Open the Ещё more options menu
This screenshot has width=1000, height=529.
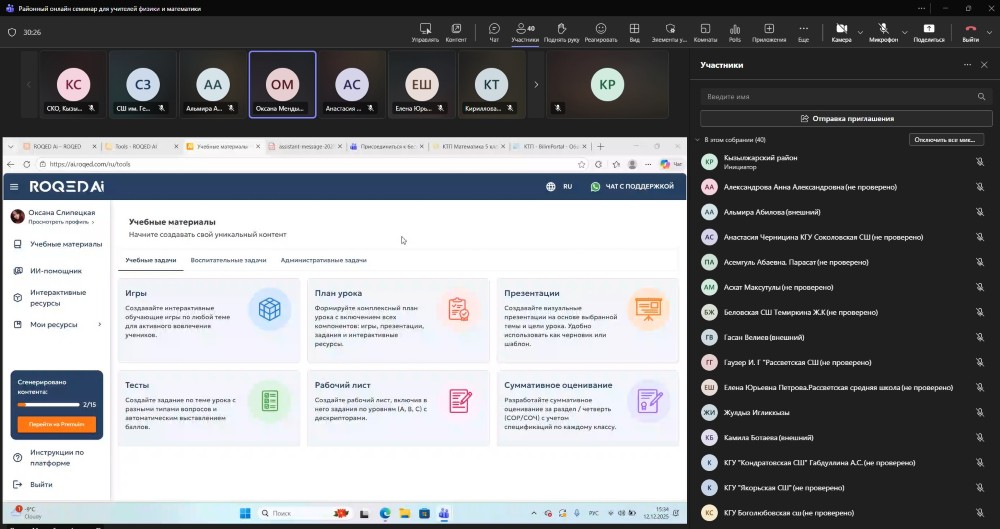click(x=803, y=29)
